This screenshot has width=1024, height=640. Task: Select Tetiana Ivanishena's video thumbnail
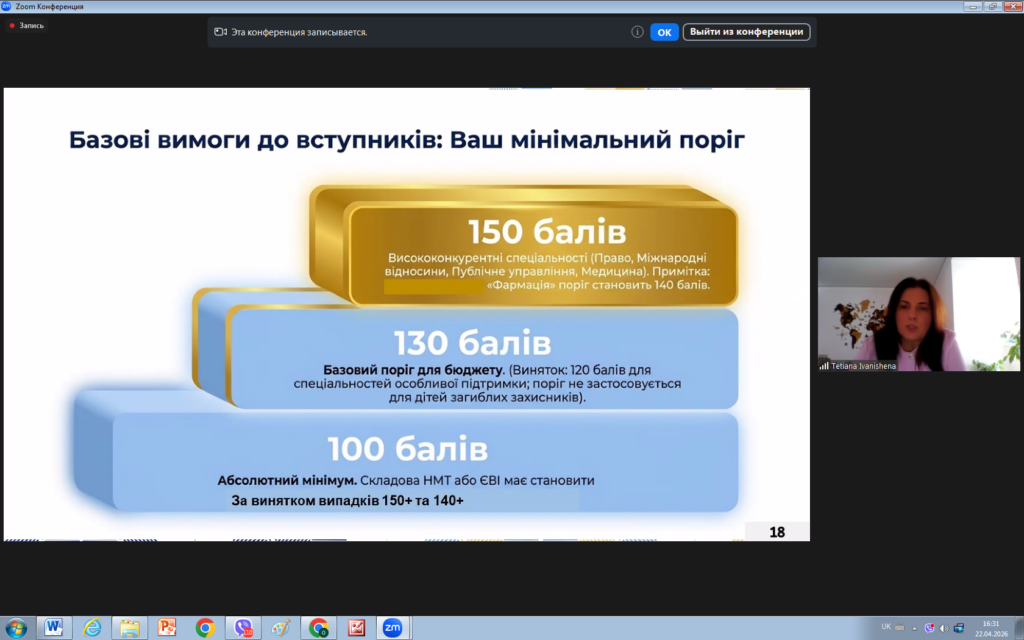[918, 314]
